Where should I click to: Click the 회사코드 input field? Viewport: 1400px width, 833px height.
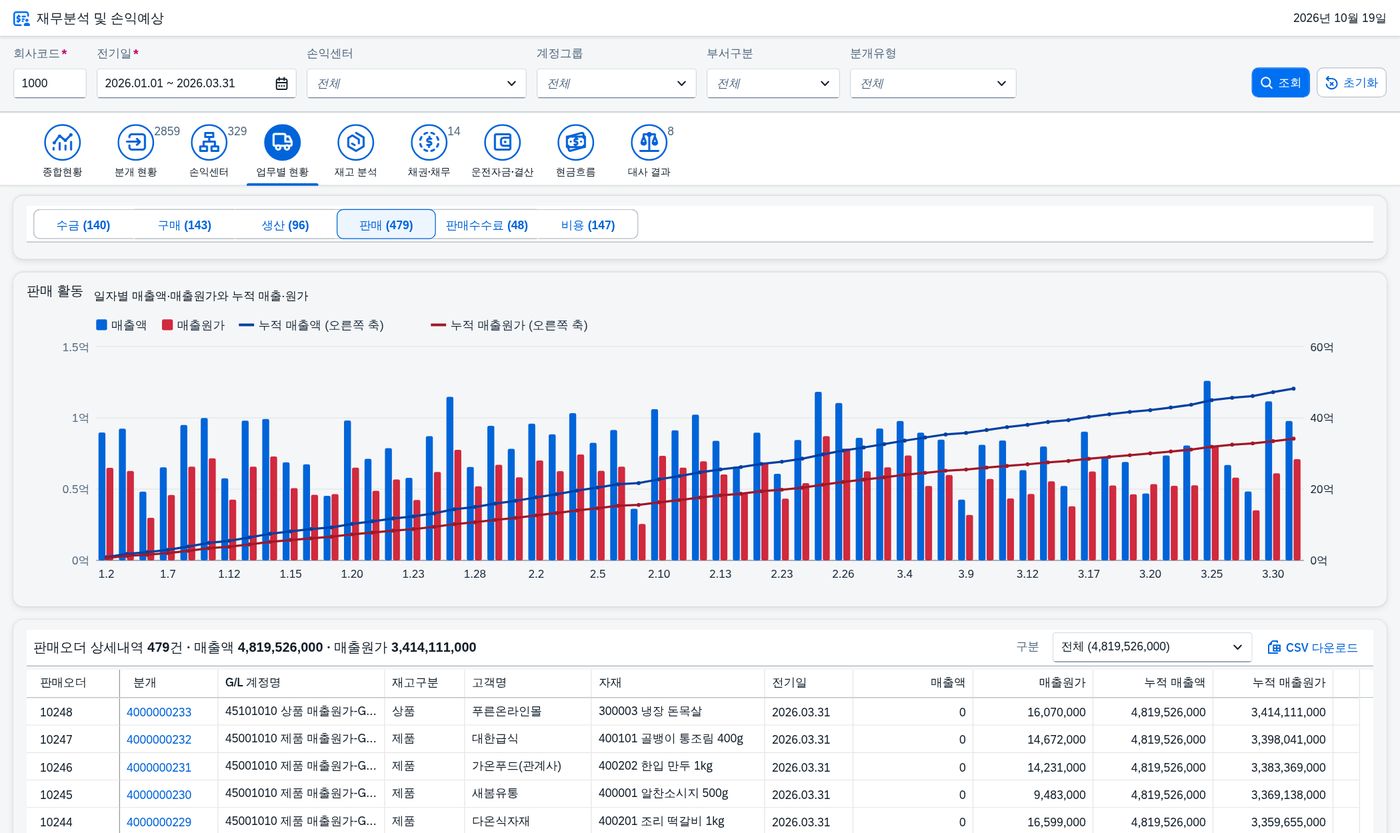tap(50, 83)
